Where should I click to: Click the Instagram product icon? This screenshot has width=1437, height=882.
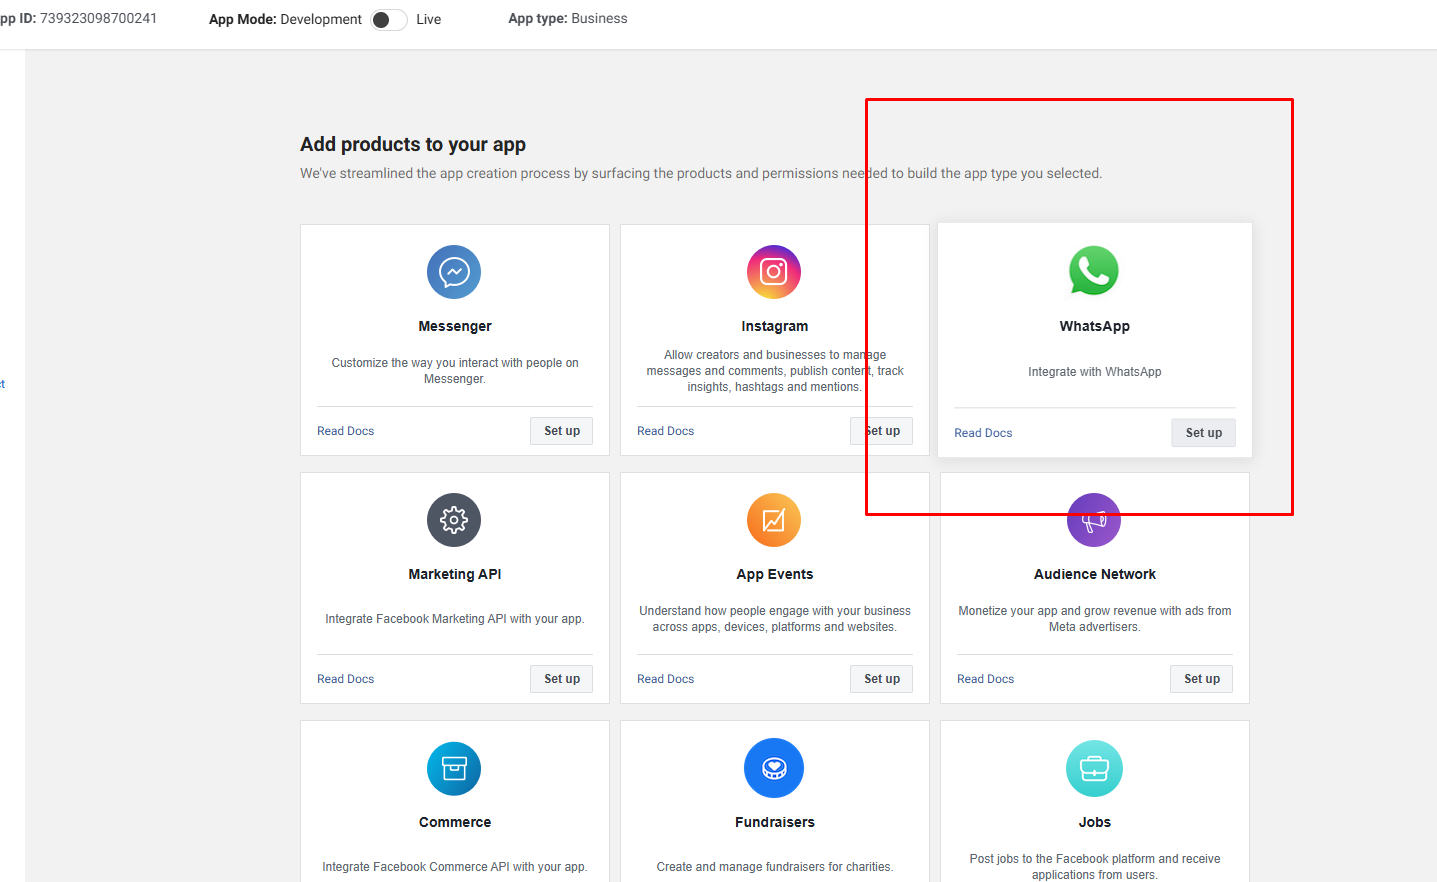click(x=774, y=272)
